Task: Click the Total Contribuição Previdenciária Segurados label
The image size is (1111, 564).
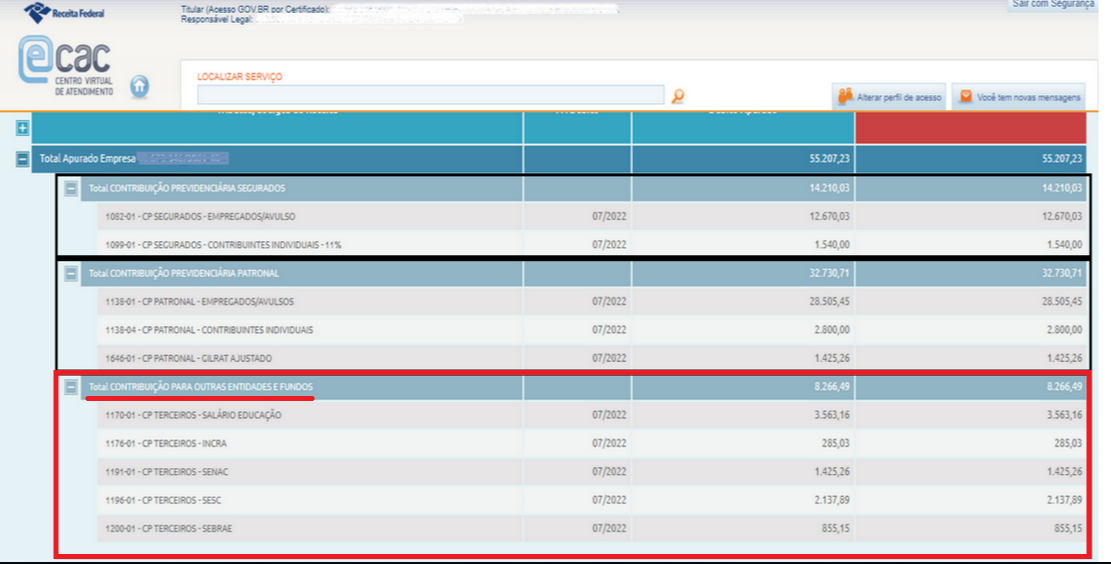Action: 187,188
